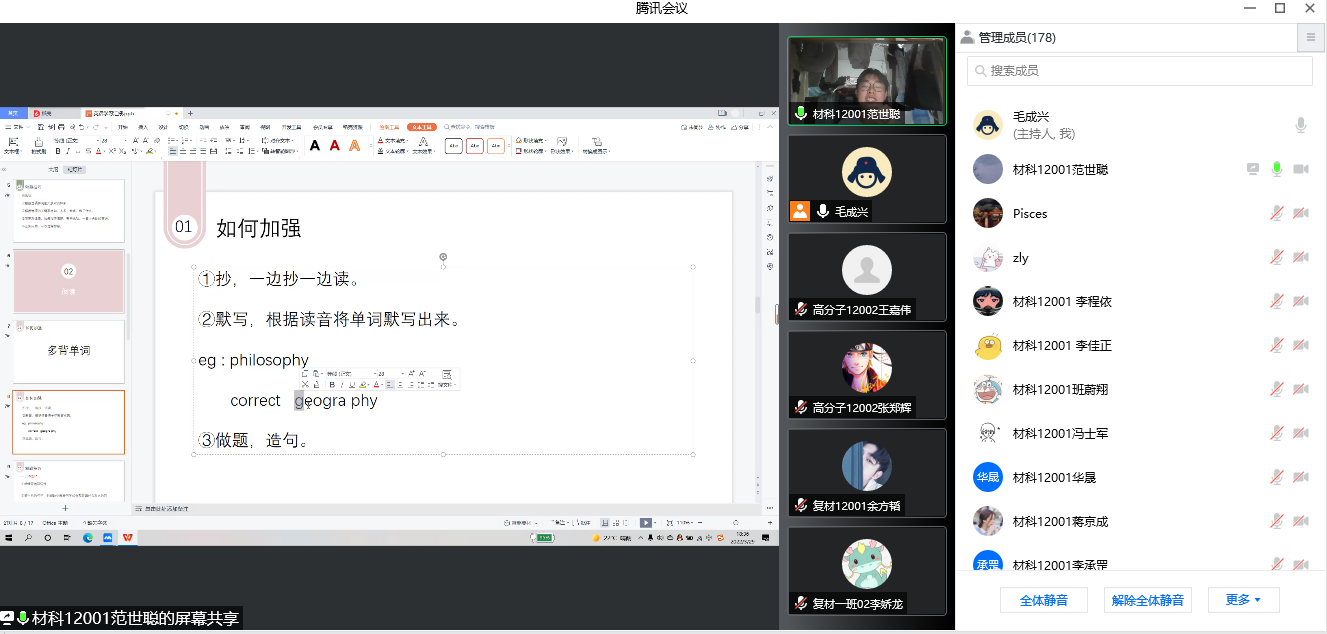
Task: Click the muted mic icon for 华晟
Action: [x=1277, y=477]
